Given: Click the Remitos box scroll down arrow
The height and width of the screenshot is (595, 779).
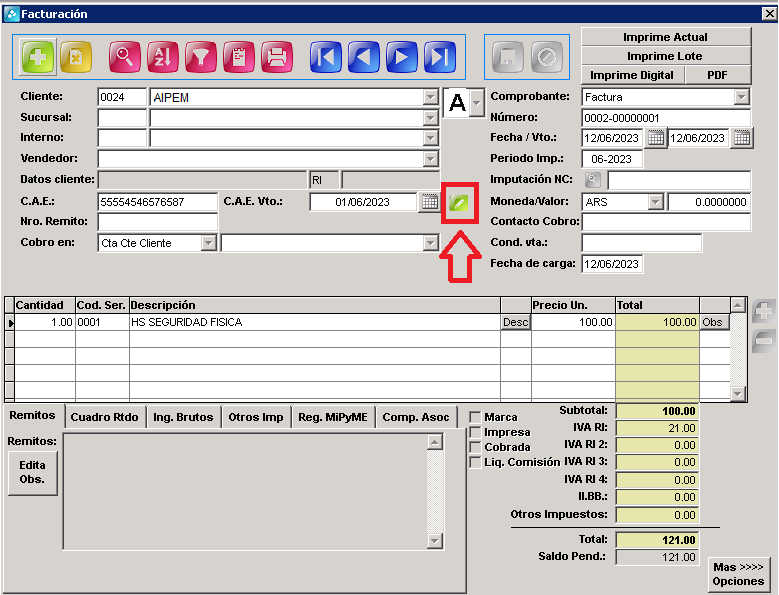Looking at the screenshot, I should pyautogui.click(x=435, y=541).
